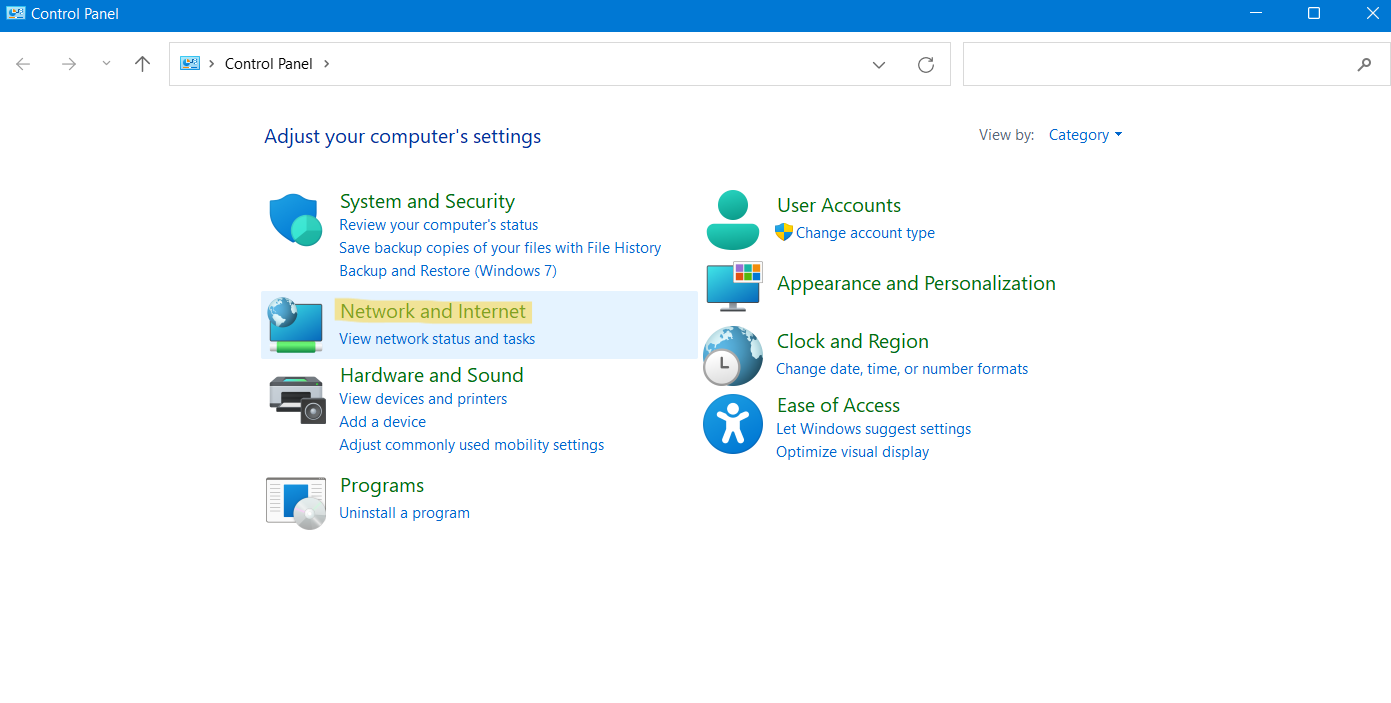Screen dimensions: 1391x703
Task: Click the Appearance and Personalization monitor icon
Action: 734,286
